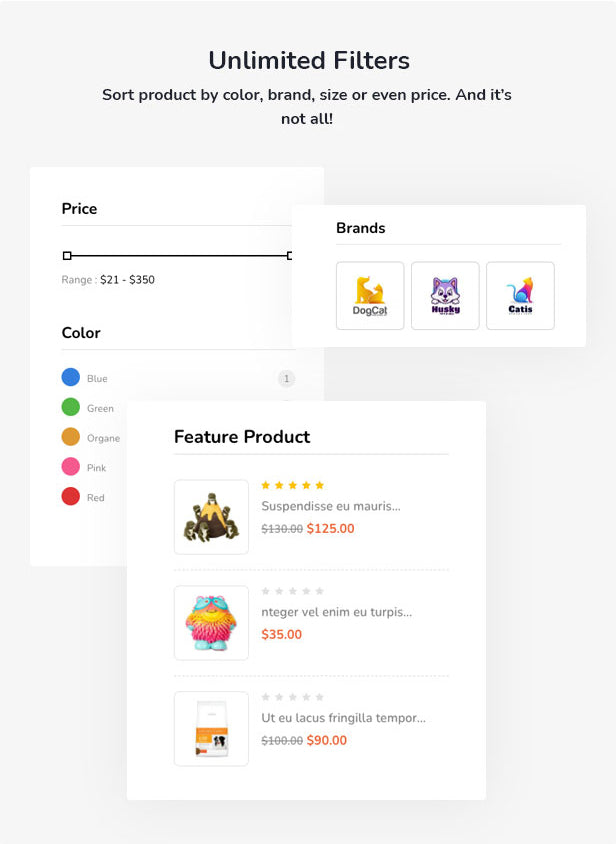Viewport: 616px width, 844px height.
Task: Click the five-star rating of first product
Action: click(x=292, y=486)
